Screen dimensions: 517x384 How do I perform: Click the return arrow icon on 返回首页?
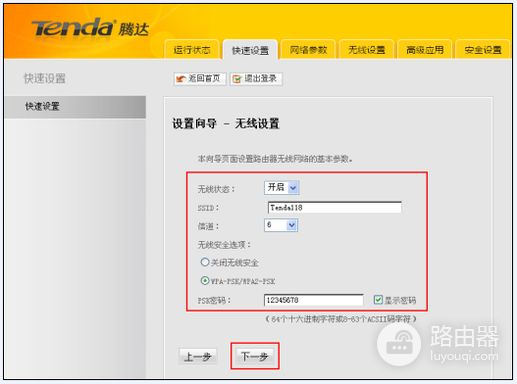tap(181, 79)
